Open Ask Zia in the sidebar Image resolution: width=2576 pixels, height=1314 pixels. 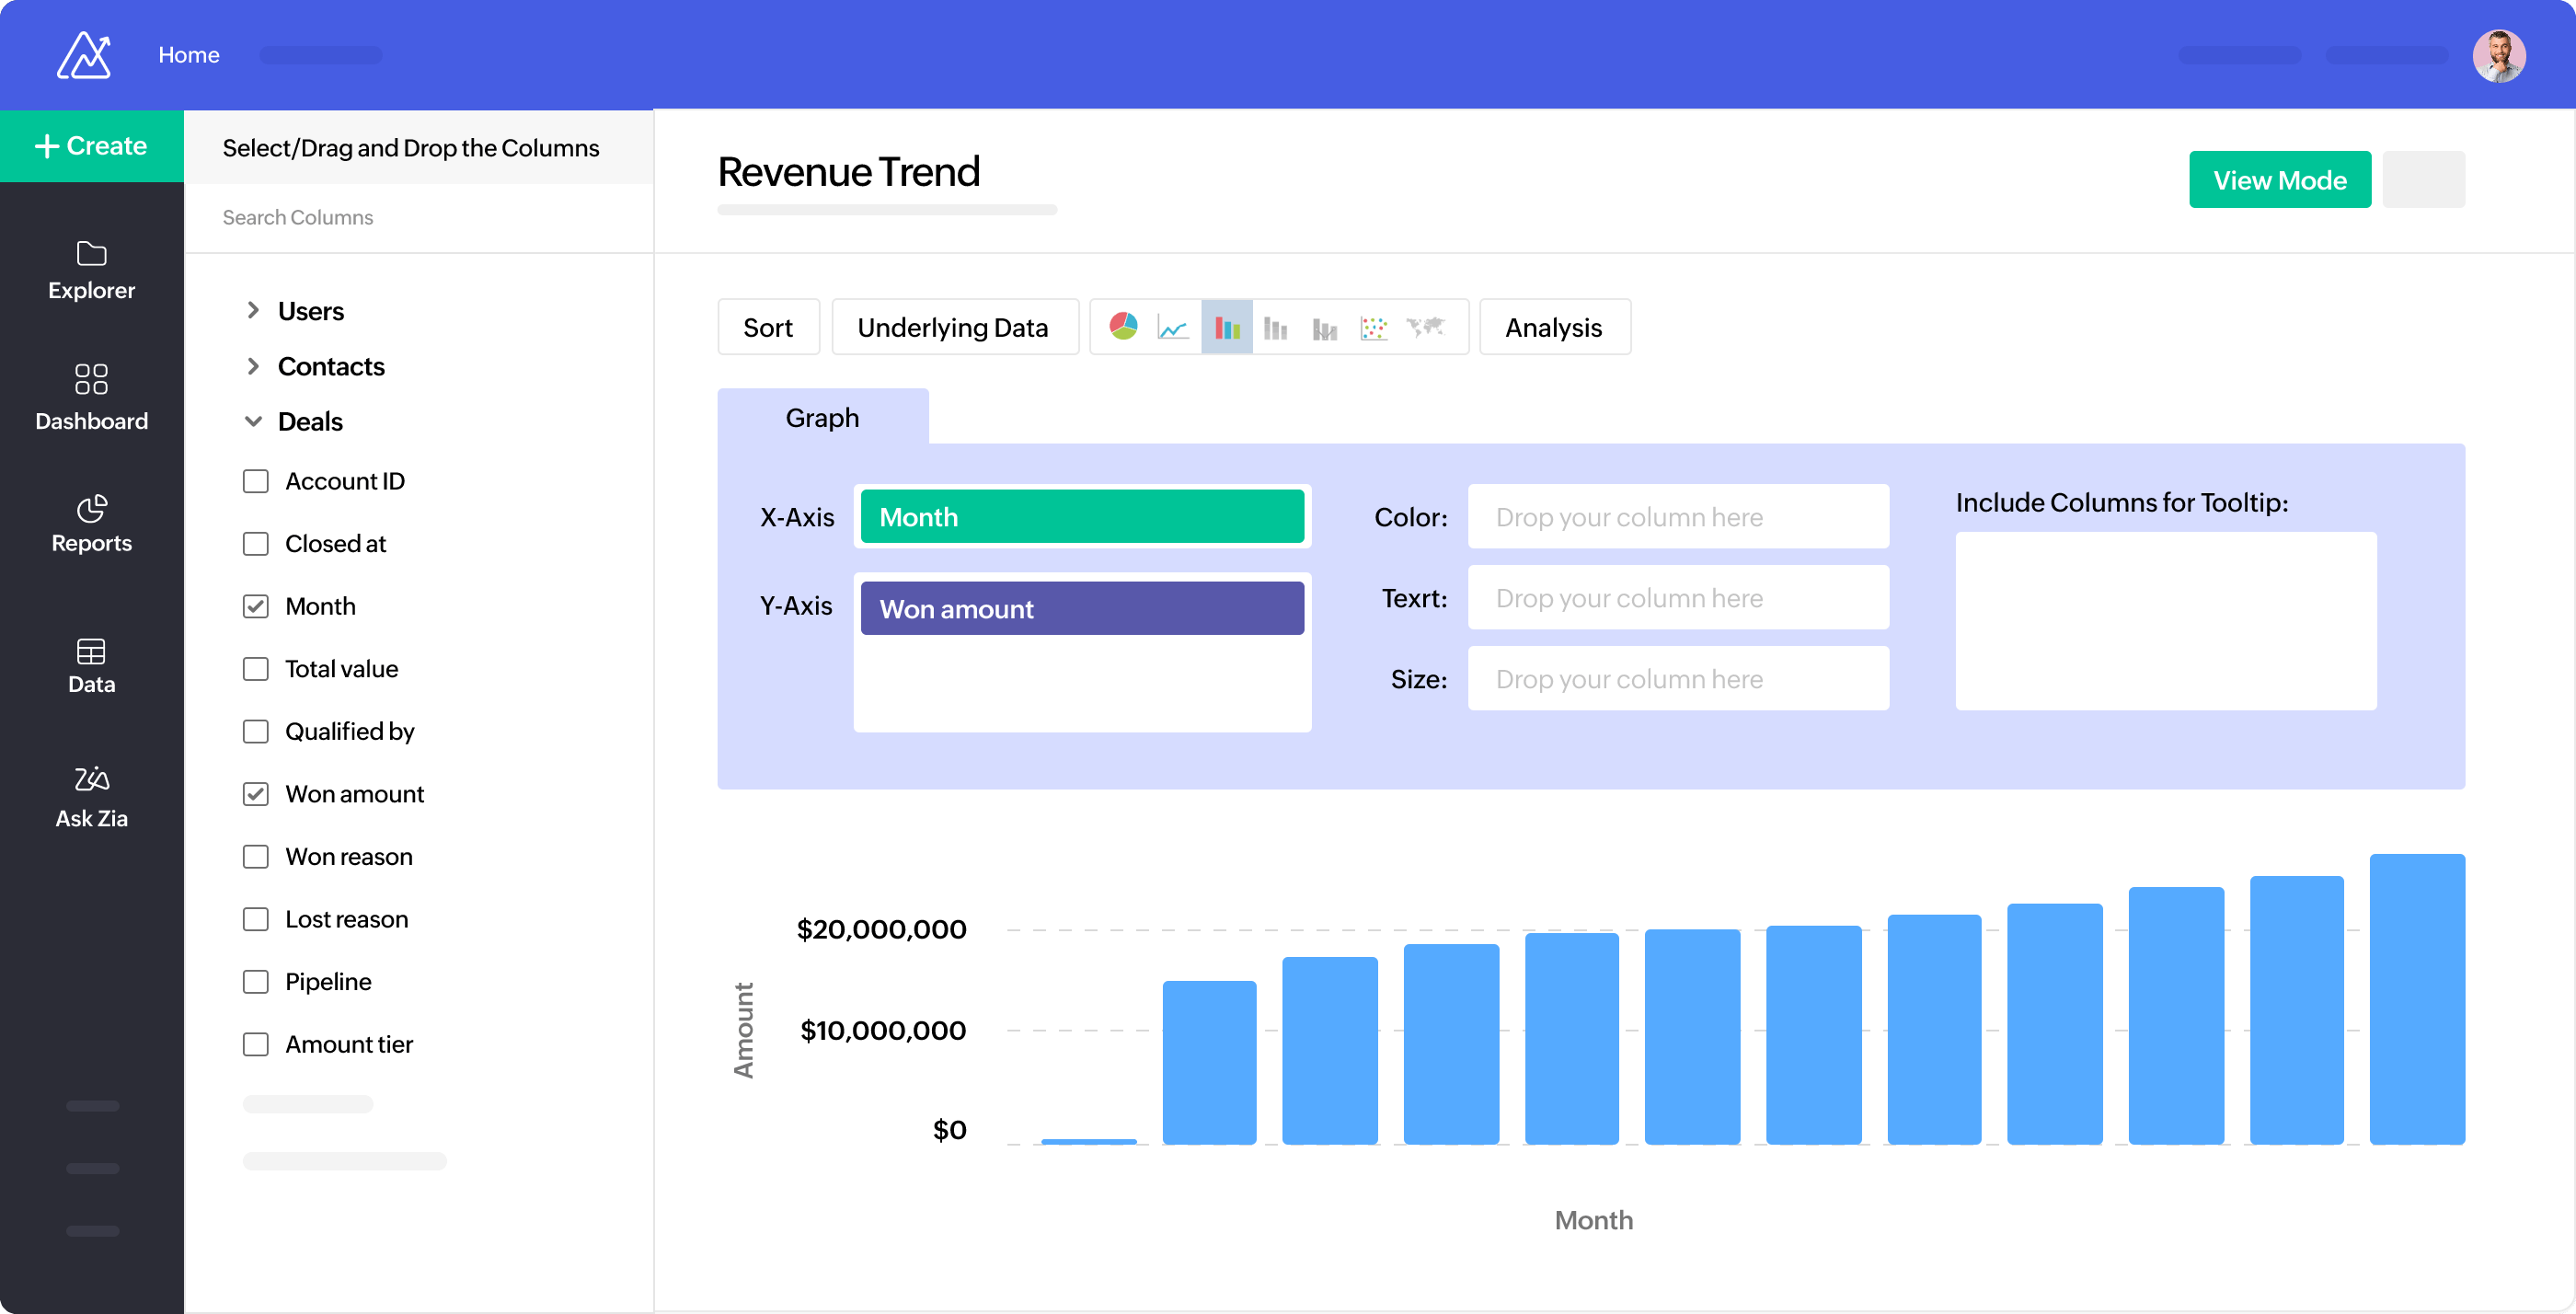[x=91, y=797]
